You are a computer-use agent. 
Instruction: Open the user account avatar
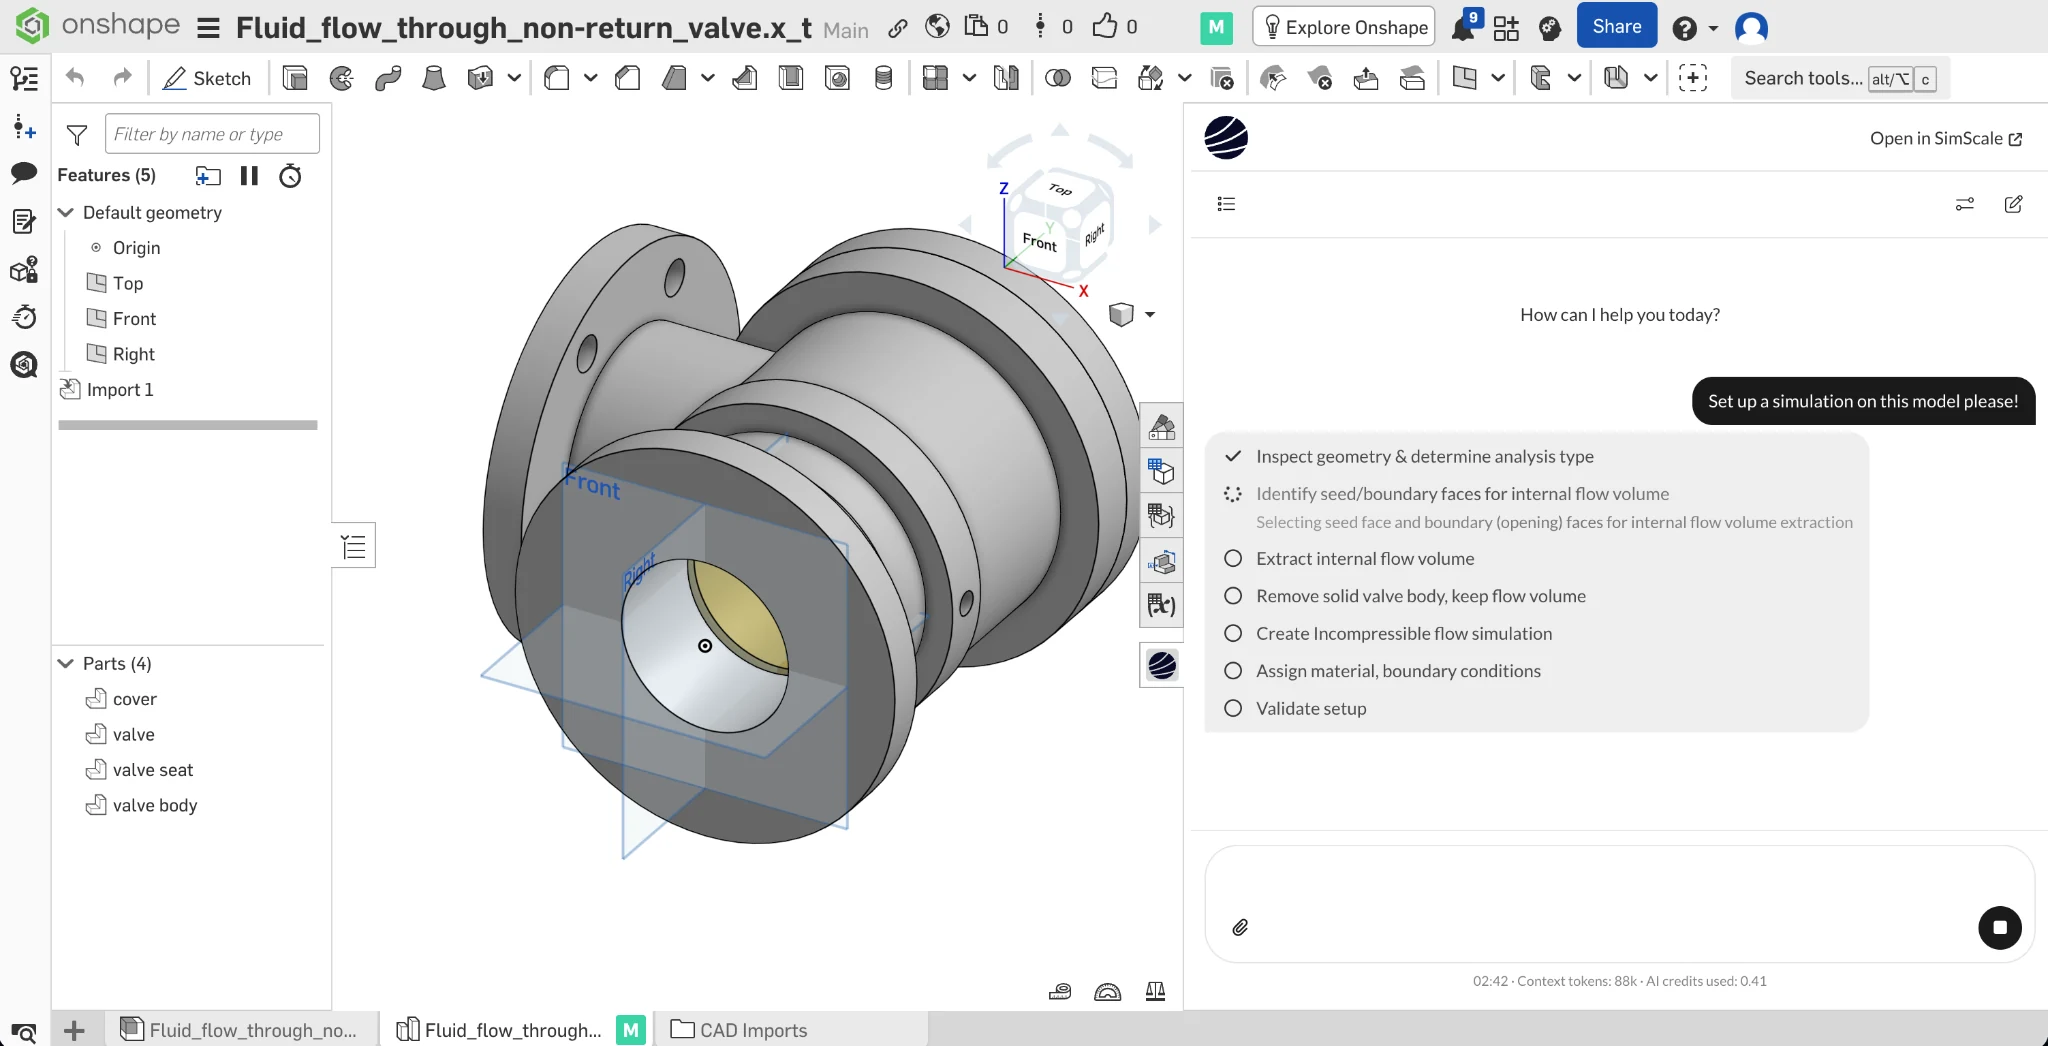[x=1751, y=28]
